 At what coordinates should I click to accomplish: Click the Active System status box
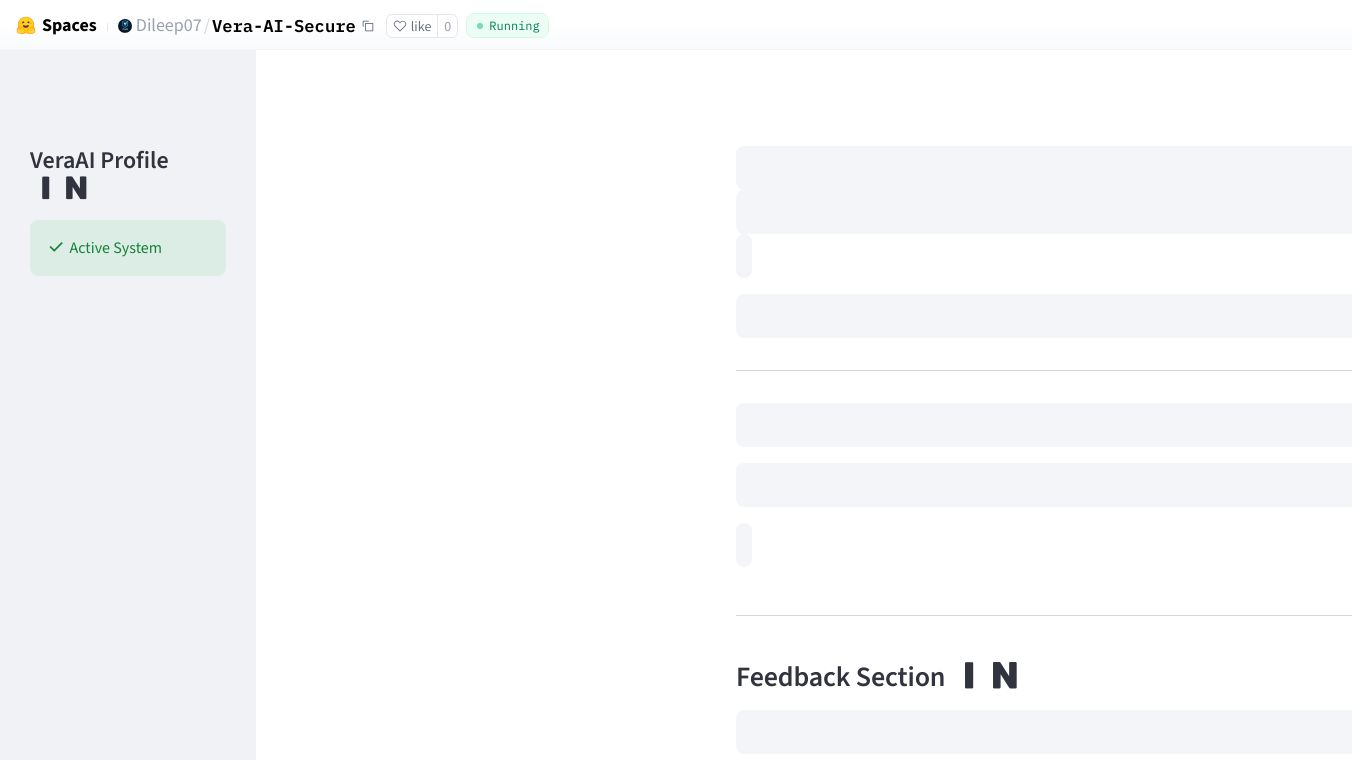(128, 248)
